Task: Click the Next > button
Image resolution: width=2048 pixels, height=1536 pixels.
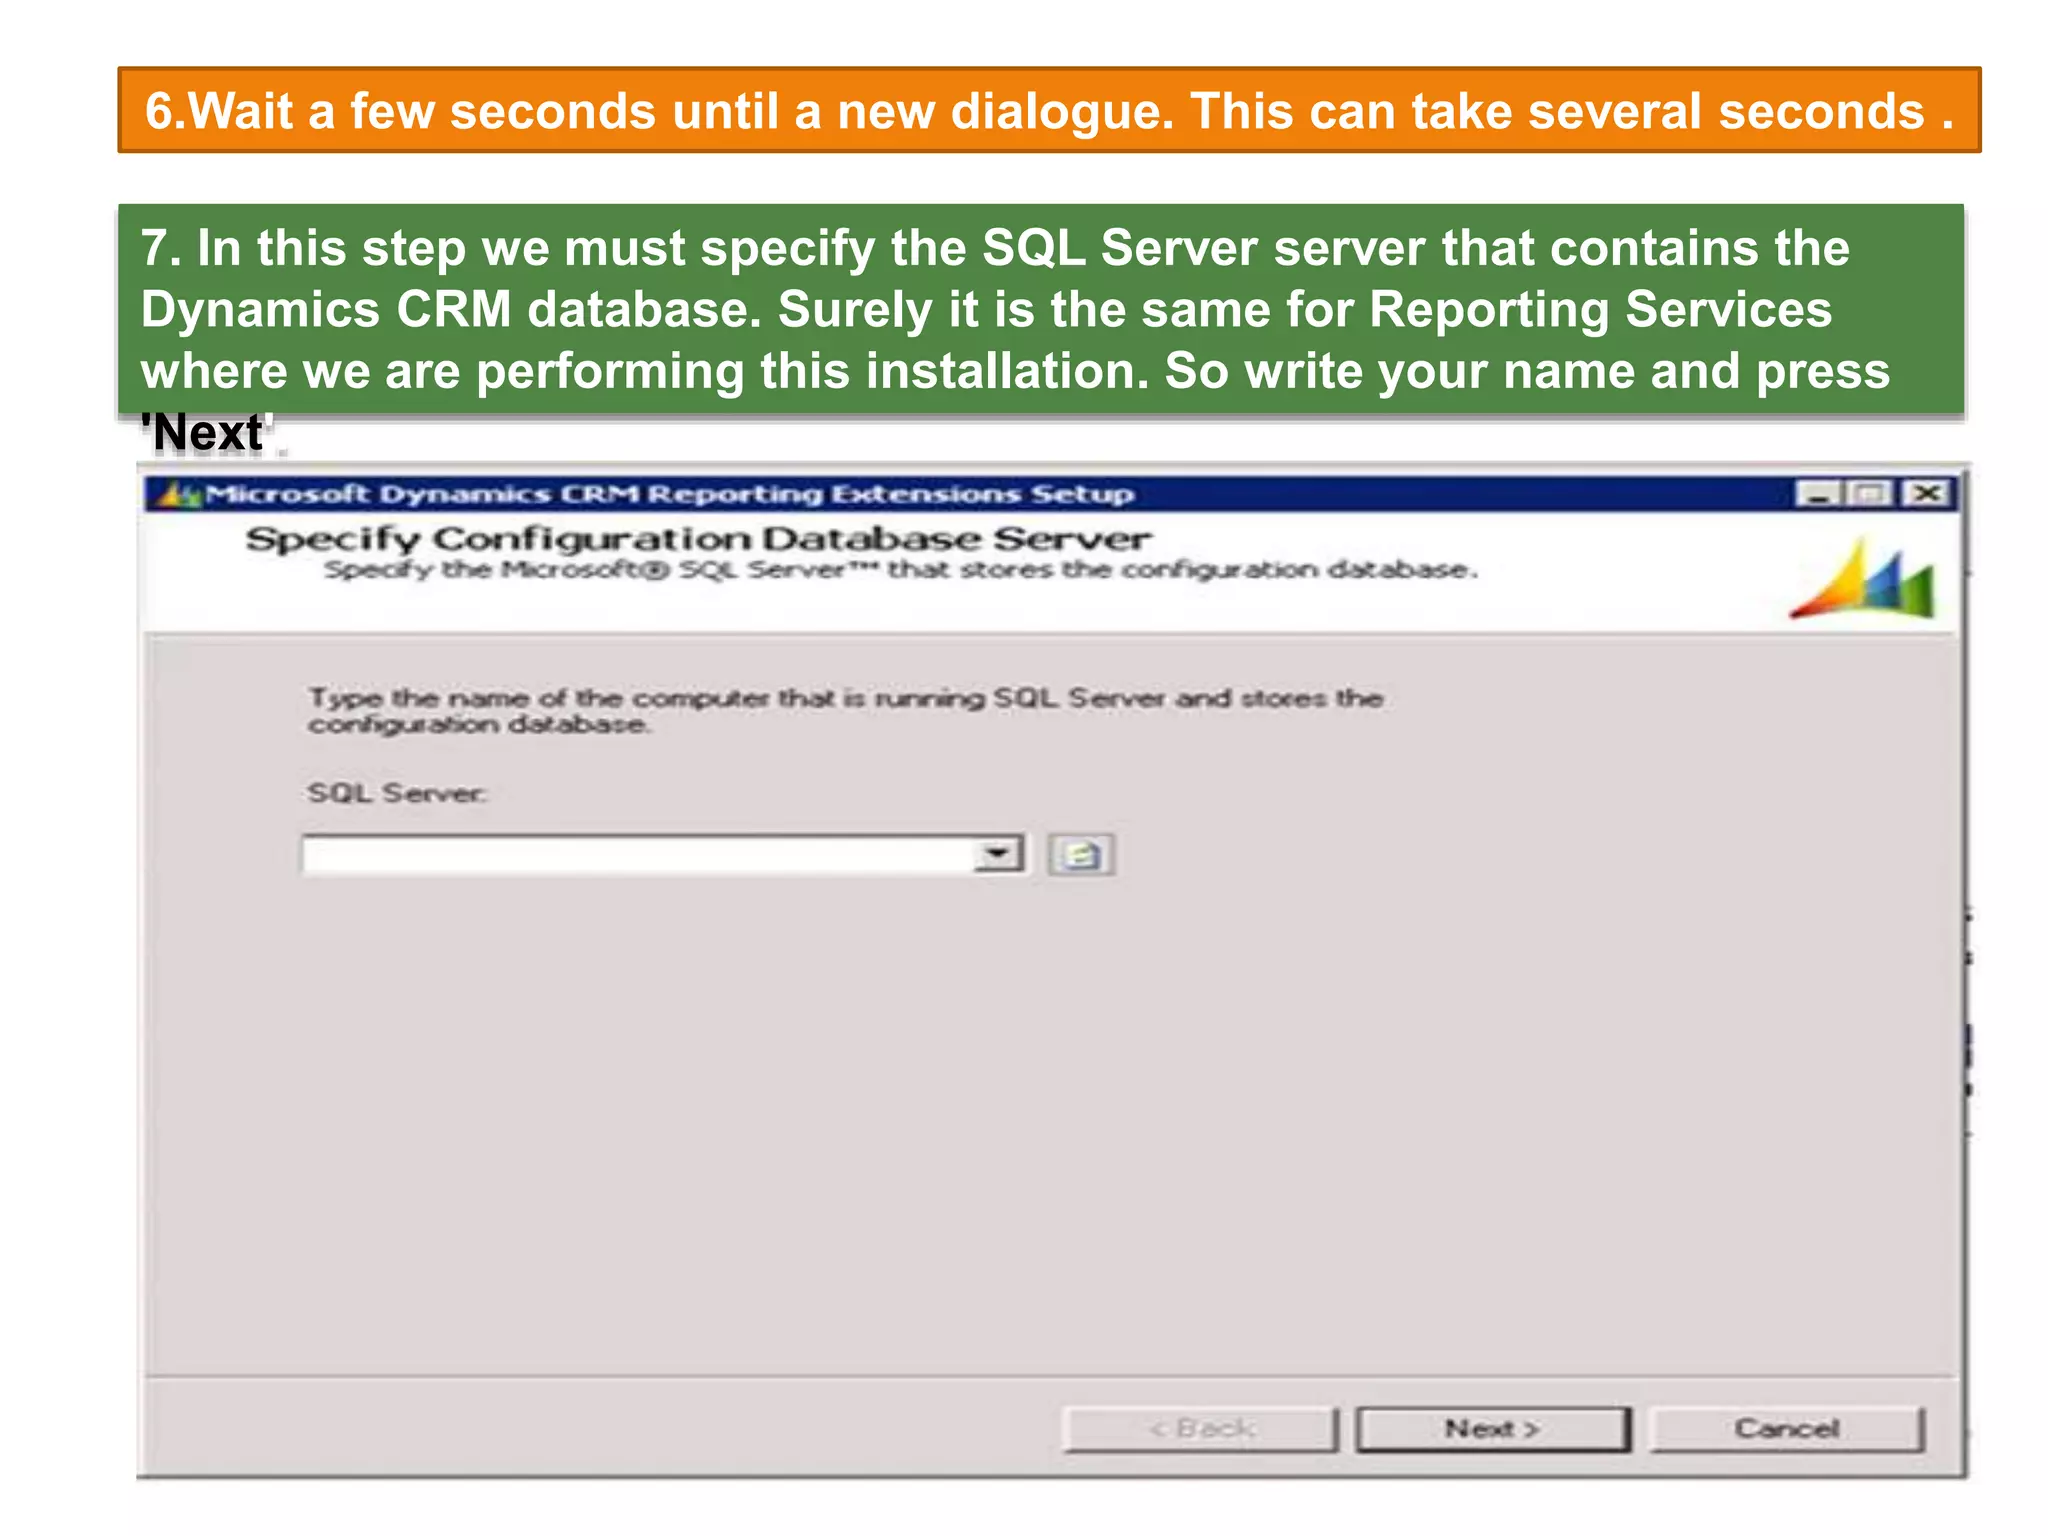Action: click(x=1493, y=1429)
